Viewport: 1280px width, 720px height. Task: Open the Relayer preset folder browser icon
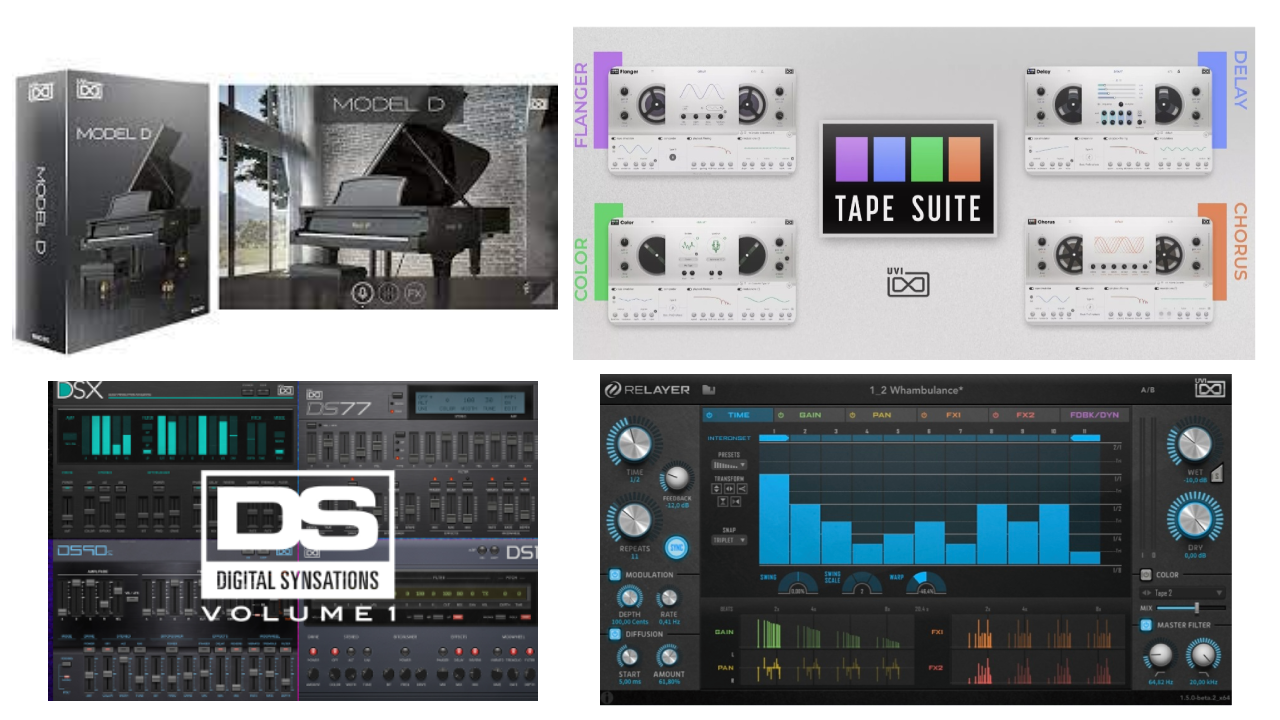point(709,389)
